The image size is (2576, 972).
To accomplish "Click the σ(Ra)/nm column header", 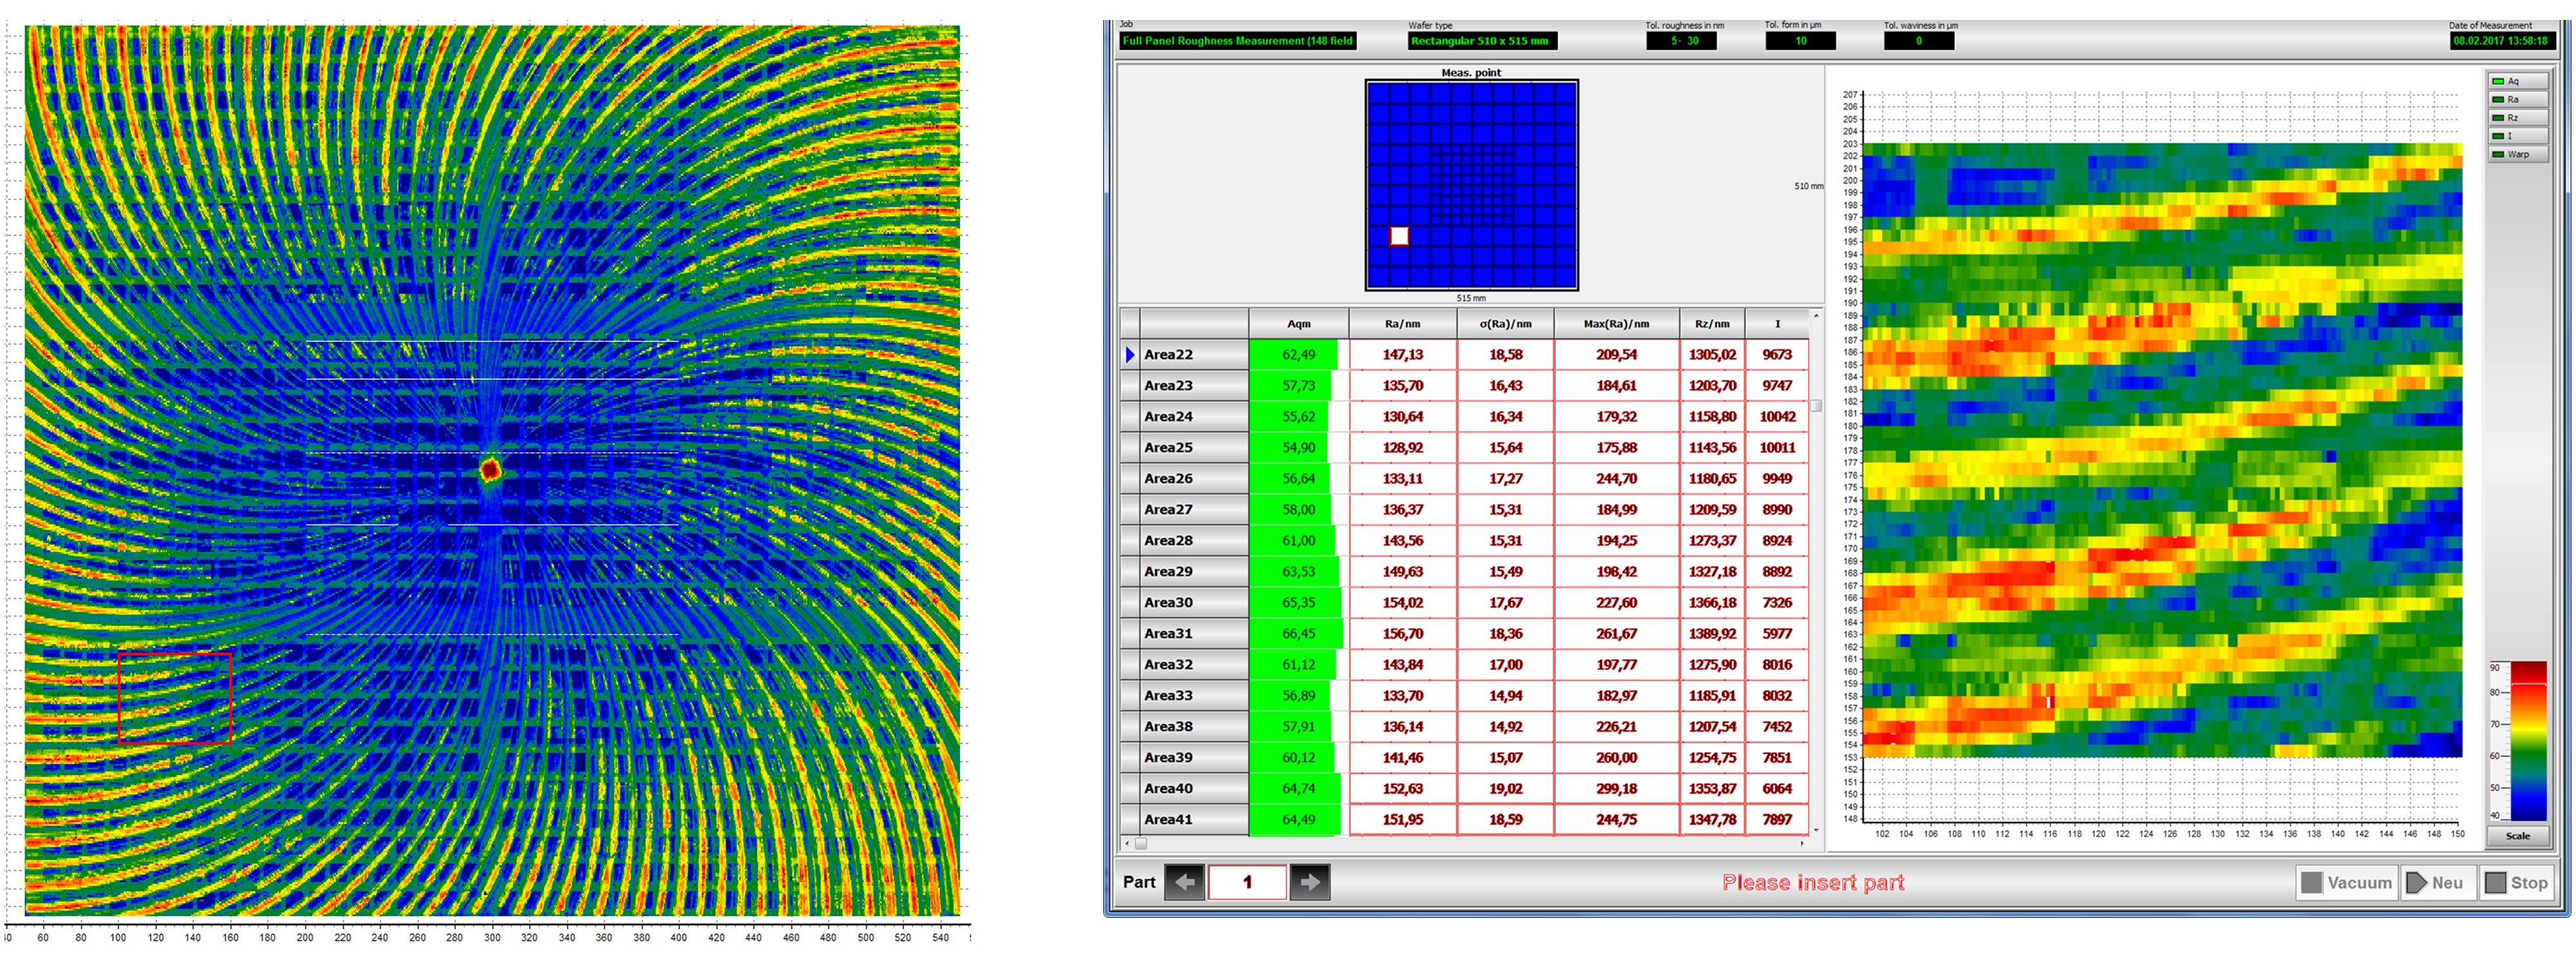I will pos(1505,324).
